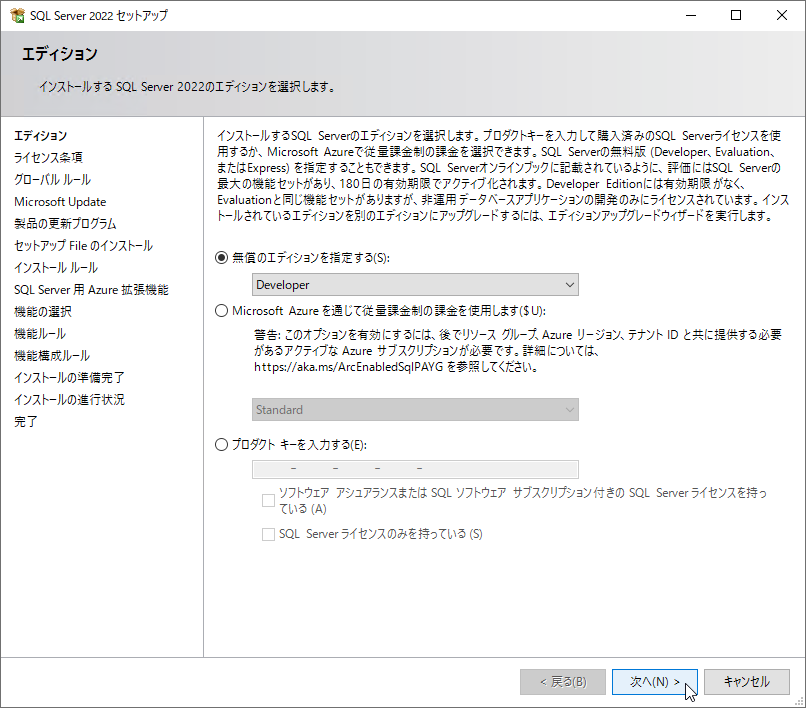Click the 次へ(N) > button
Image resolution: width=806 pixels, height=708 pixels.
[x=654, y=682]
